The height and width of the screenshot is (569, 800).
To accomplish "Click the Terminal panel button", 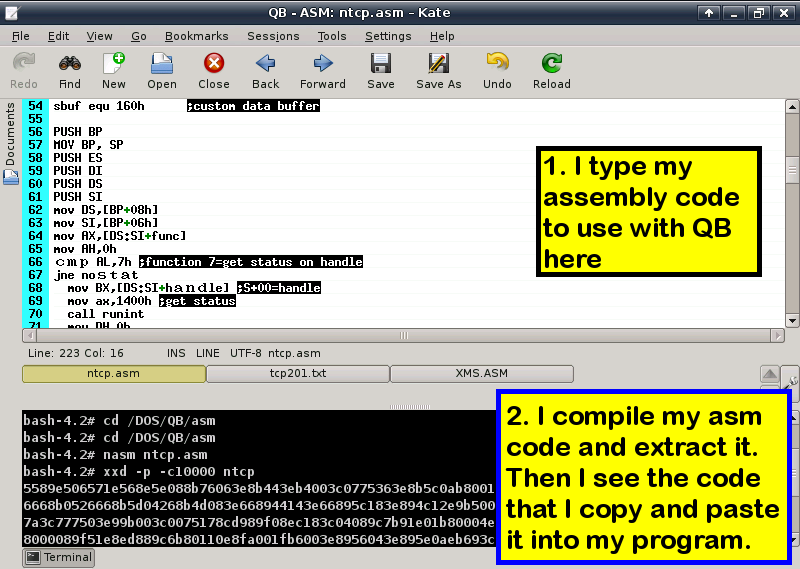I will point(59,558).
